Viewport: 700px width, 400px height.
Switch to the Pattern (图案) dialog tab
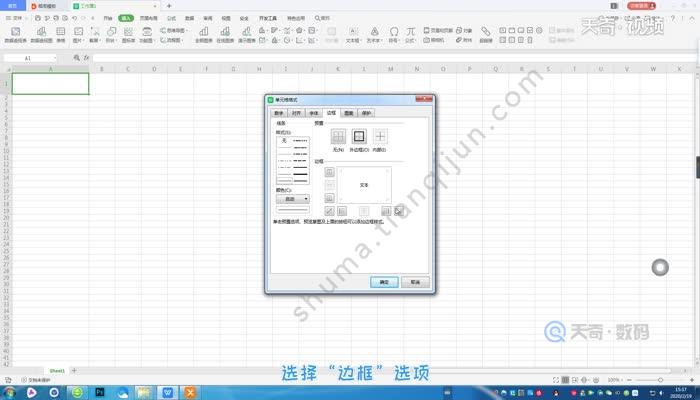click(x=349, y=113)
